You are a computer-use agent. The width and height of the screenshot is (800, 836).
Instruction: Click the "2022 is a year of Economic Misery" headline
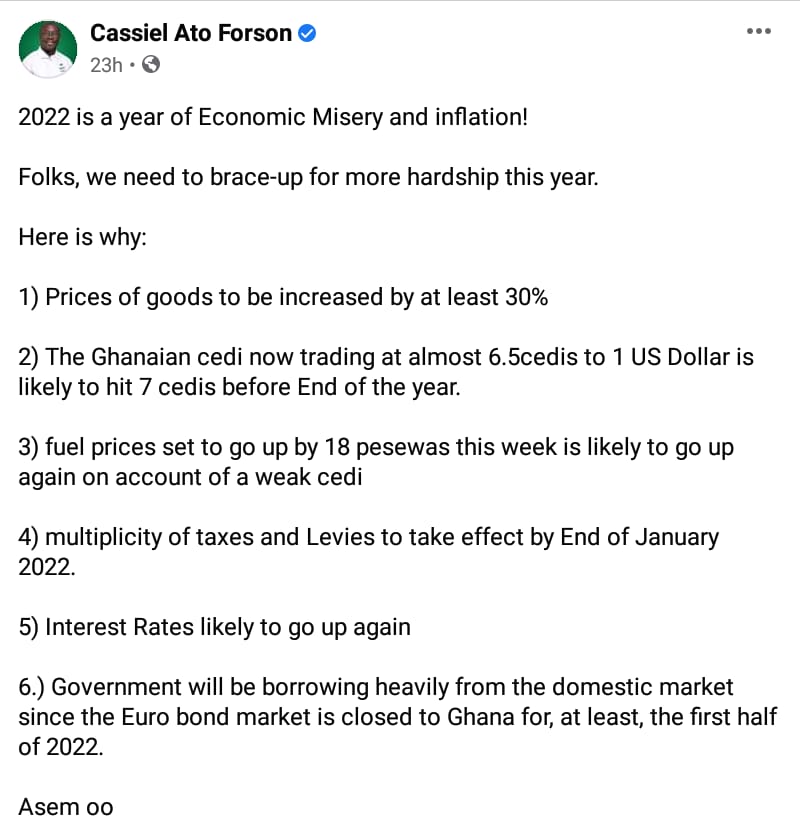point(272,117)
